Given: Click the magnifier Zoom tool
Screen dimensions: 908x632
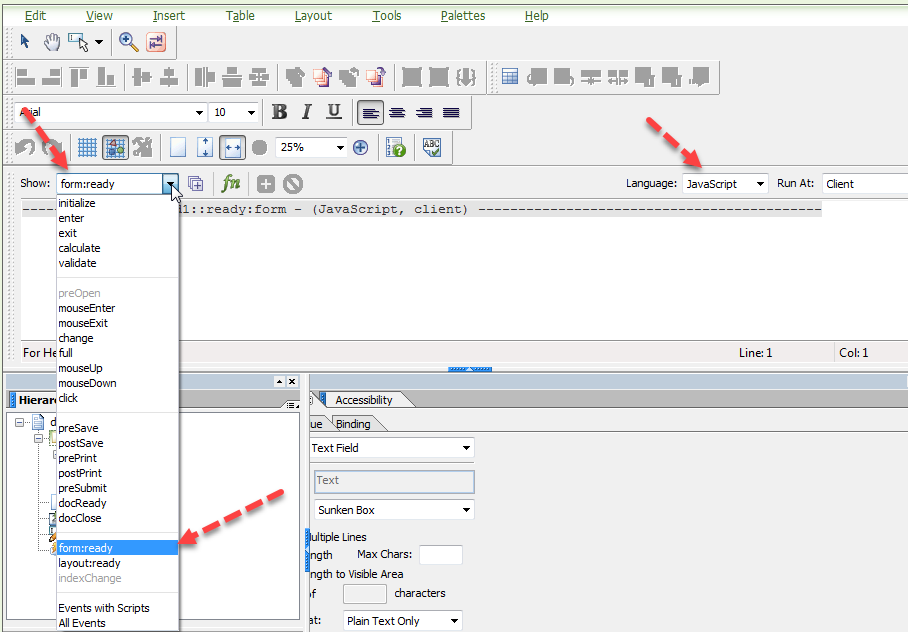Looking at the screenshot, I should [128, 42].
